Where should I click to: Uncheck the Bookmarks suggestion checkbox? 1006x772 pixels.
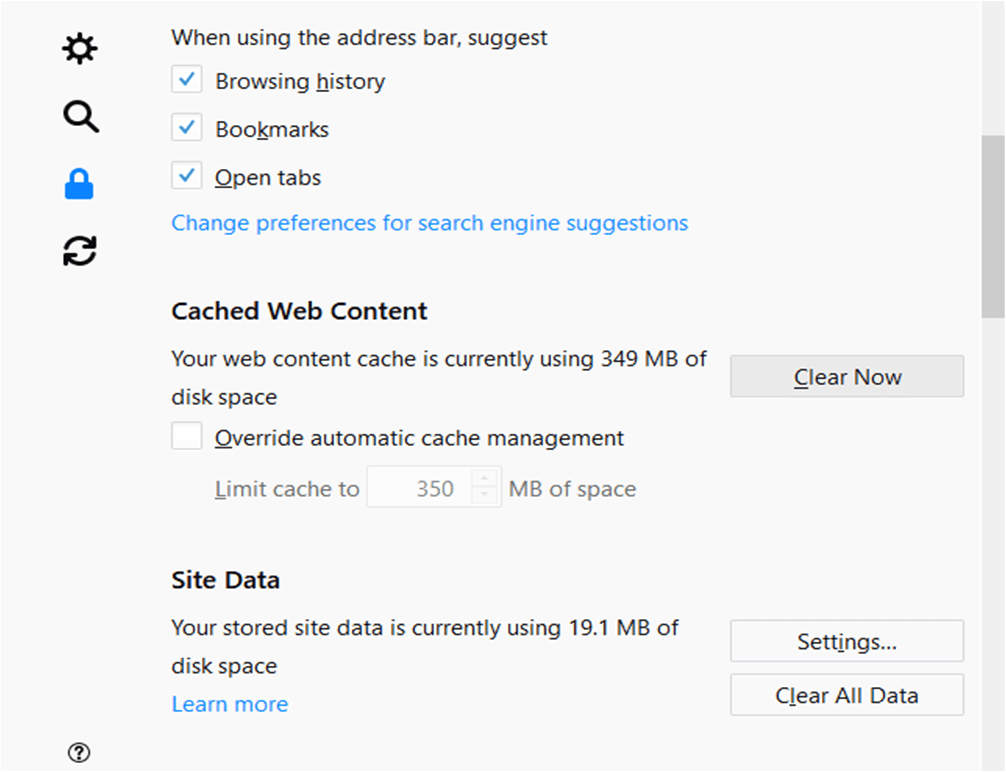pos(187,128)
